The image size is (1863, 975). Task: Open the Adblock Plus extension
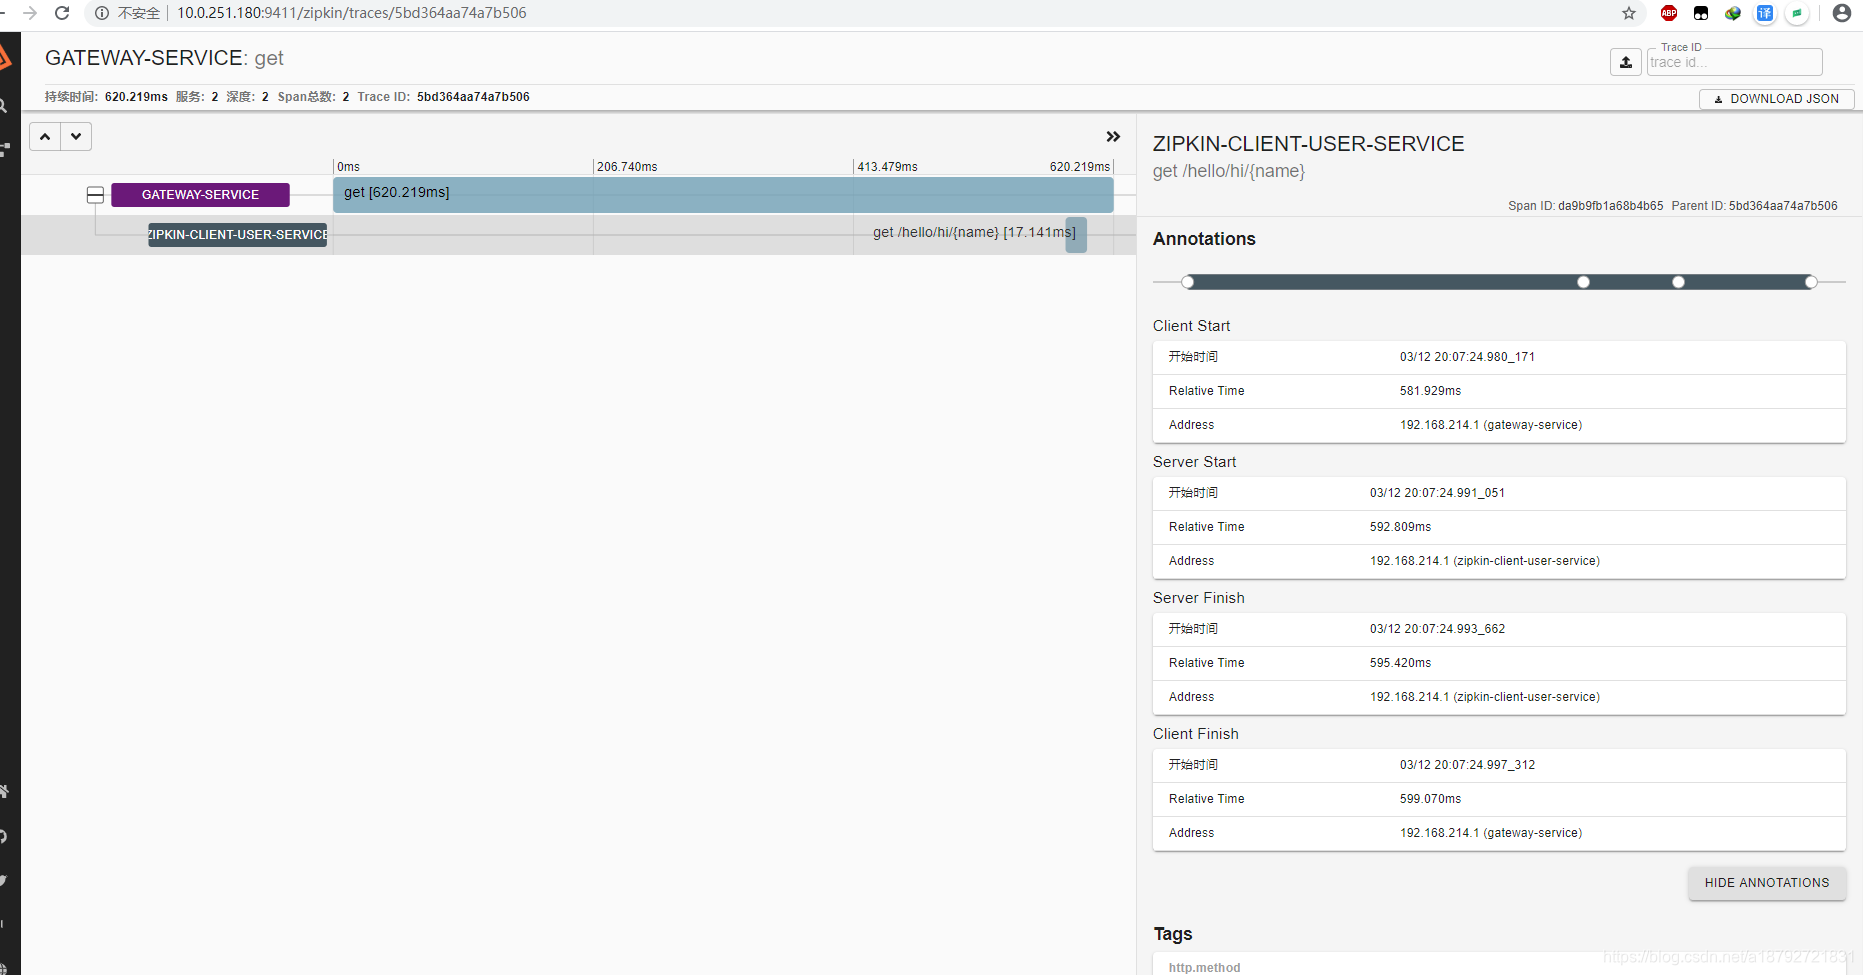coord(1669,13)
